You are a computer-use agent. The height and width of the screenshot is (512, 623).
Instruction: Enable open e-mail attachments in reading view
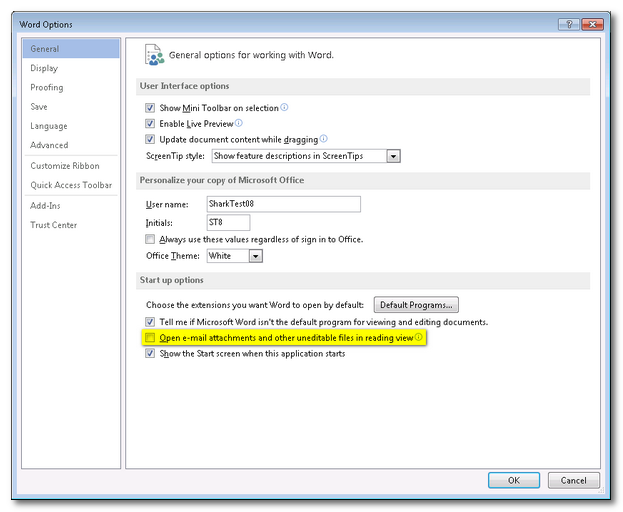tap(150, 338)
